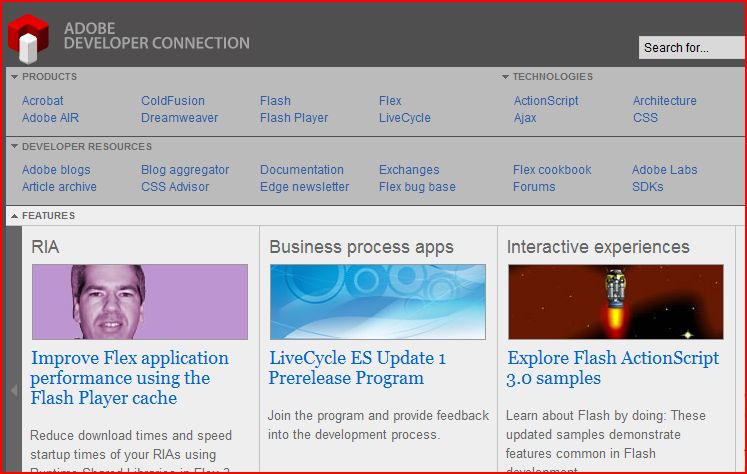This screenshot has width=747, height=474.
Task: Open 'Improve Flex application performance' article
Action: point(129,378)
